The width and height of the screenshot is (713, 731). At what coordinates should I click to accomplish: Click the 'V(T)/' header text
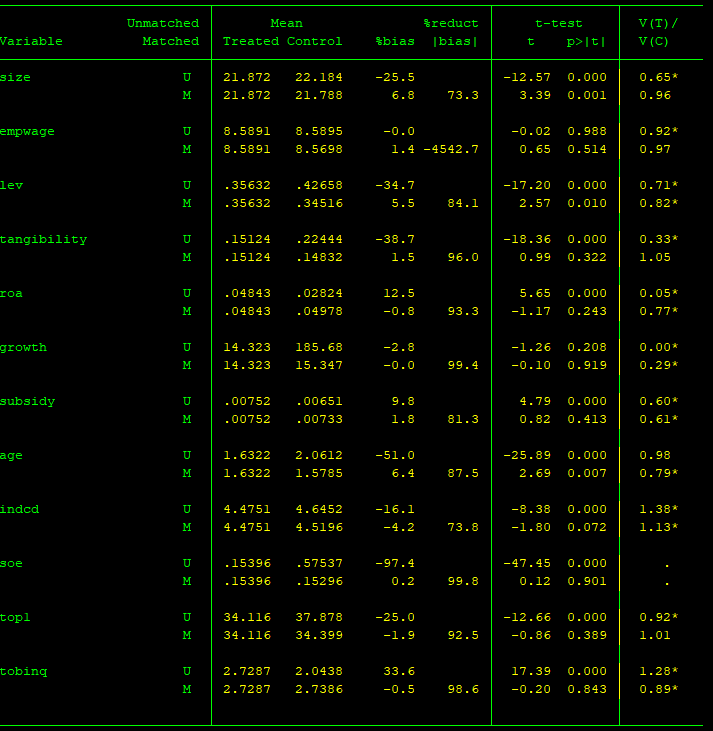point(658,23)
